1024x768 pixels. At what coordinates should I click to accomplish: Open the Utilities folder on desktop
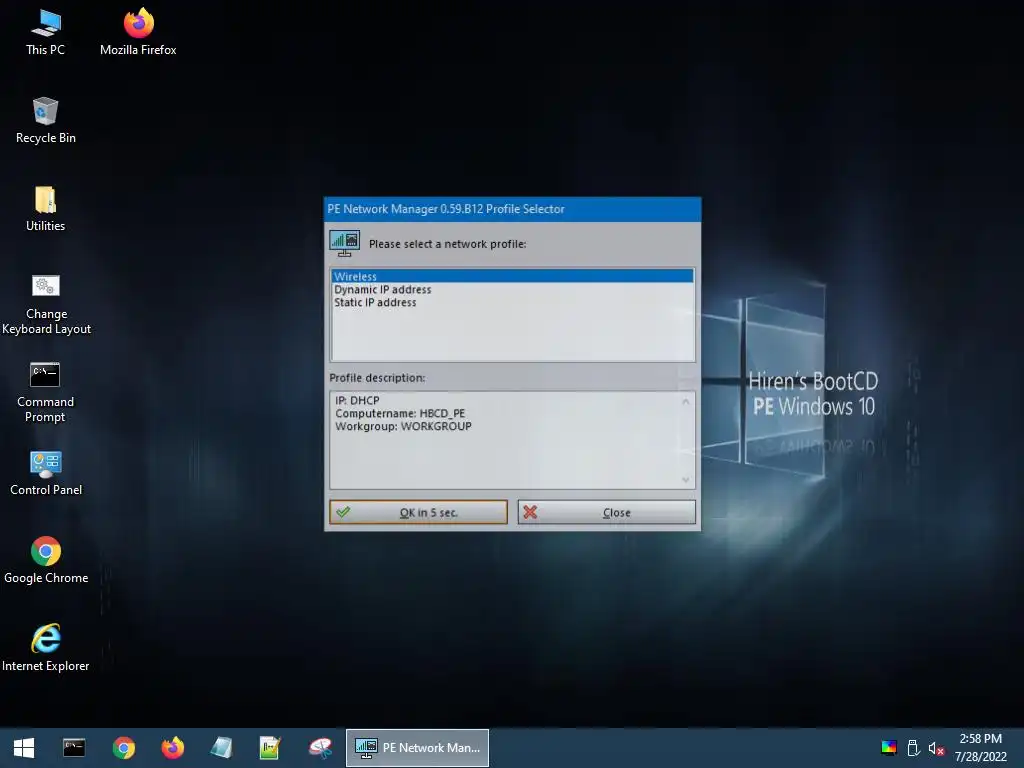[x=46, y=209]
